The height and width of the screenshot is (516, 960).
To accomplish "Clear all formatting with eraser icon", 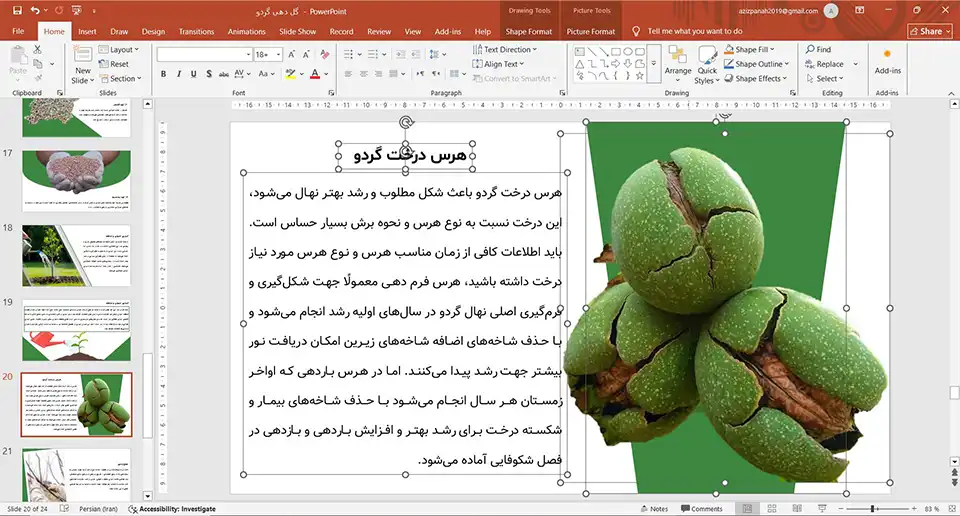I will pyautogui.click(x=324, y=54).
